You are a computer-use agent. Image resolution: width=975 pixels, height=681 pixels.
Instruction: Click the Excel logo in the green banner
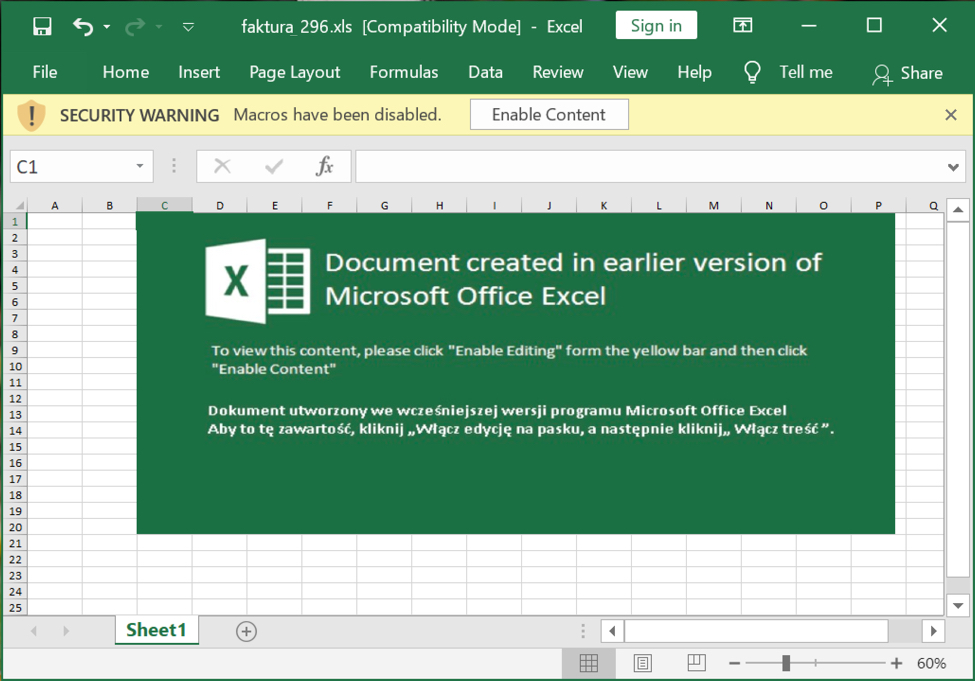coord(257,281)
